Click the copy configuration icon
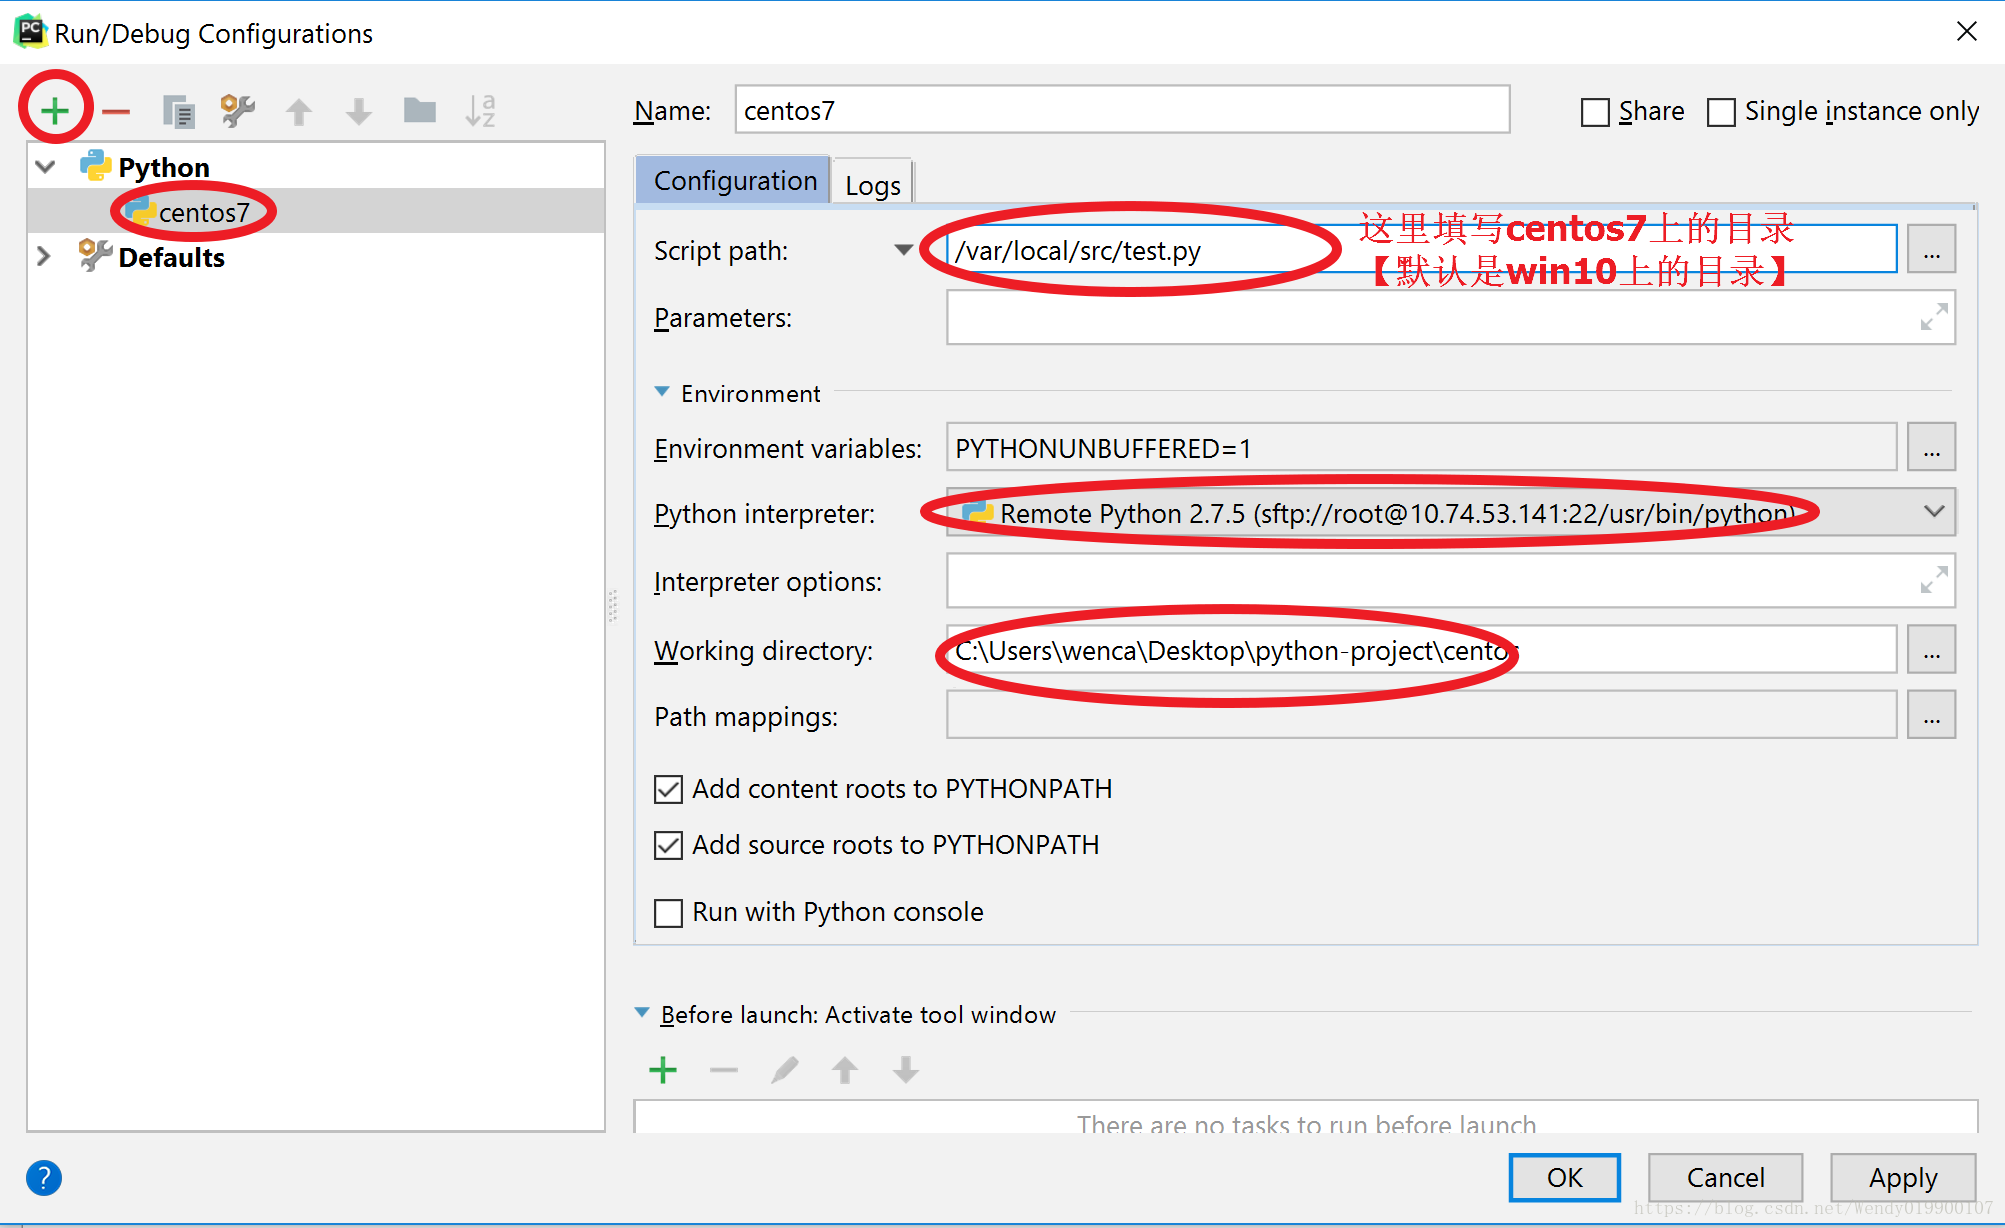The width and height of the screenshot is (2005, 1228). tap(179, 111)
